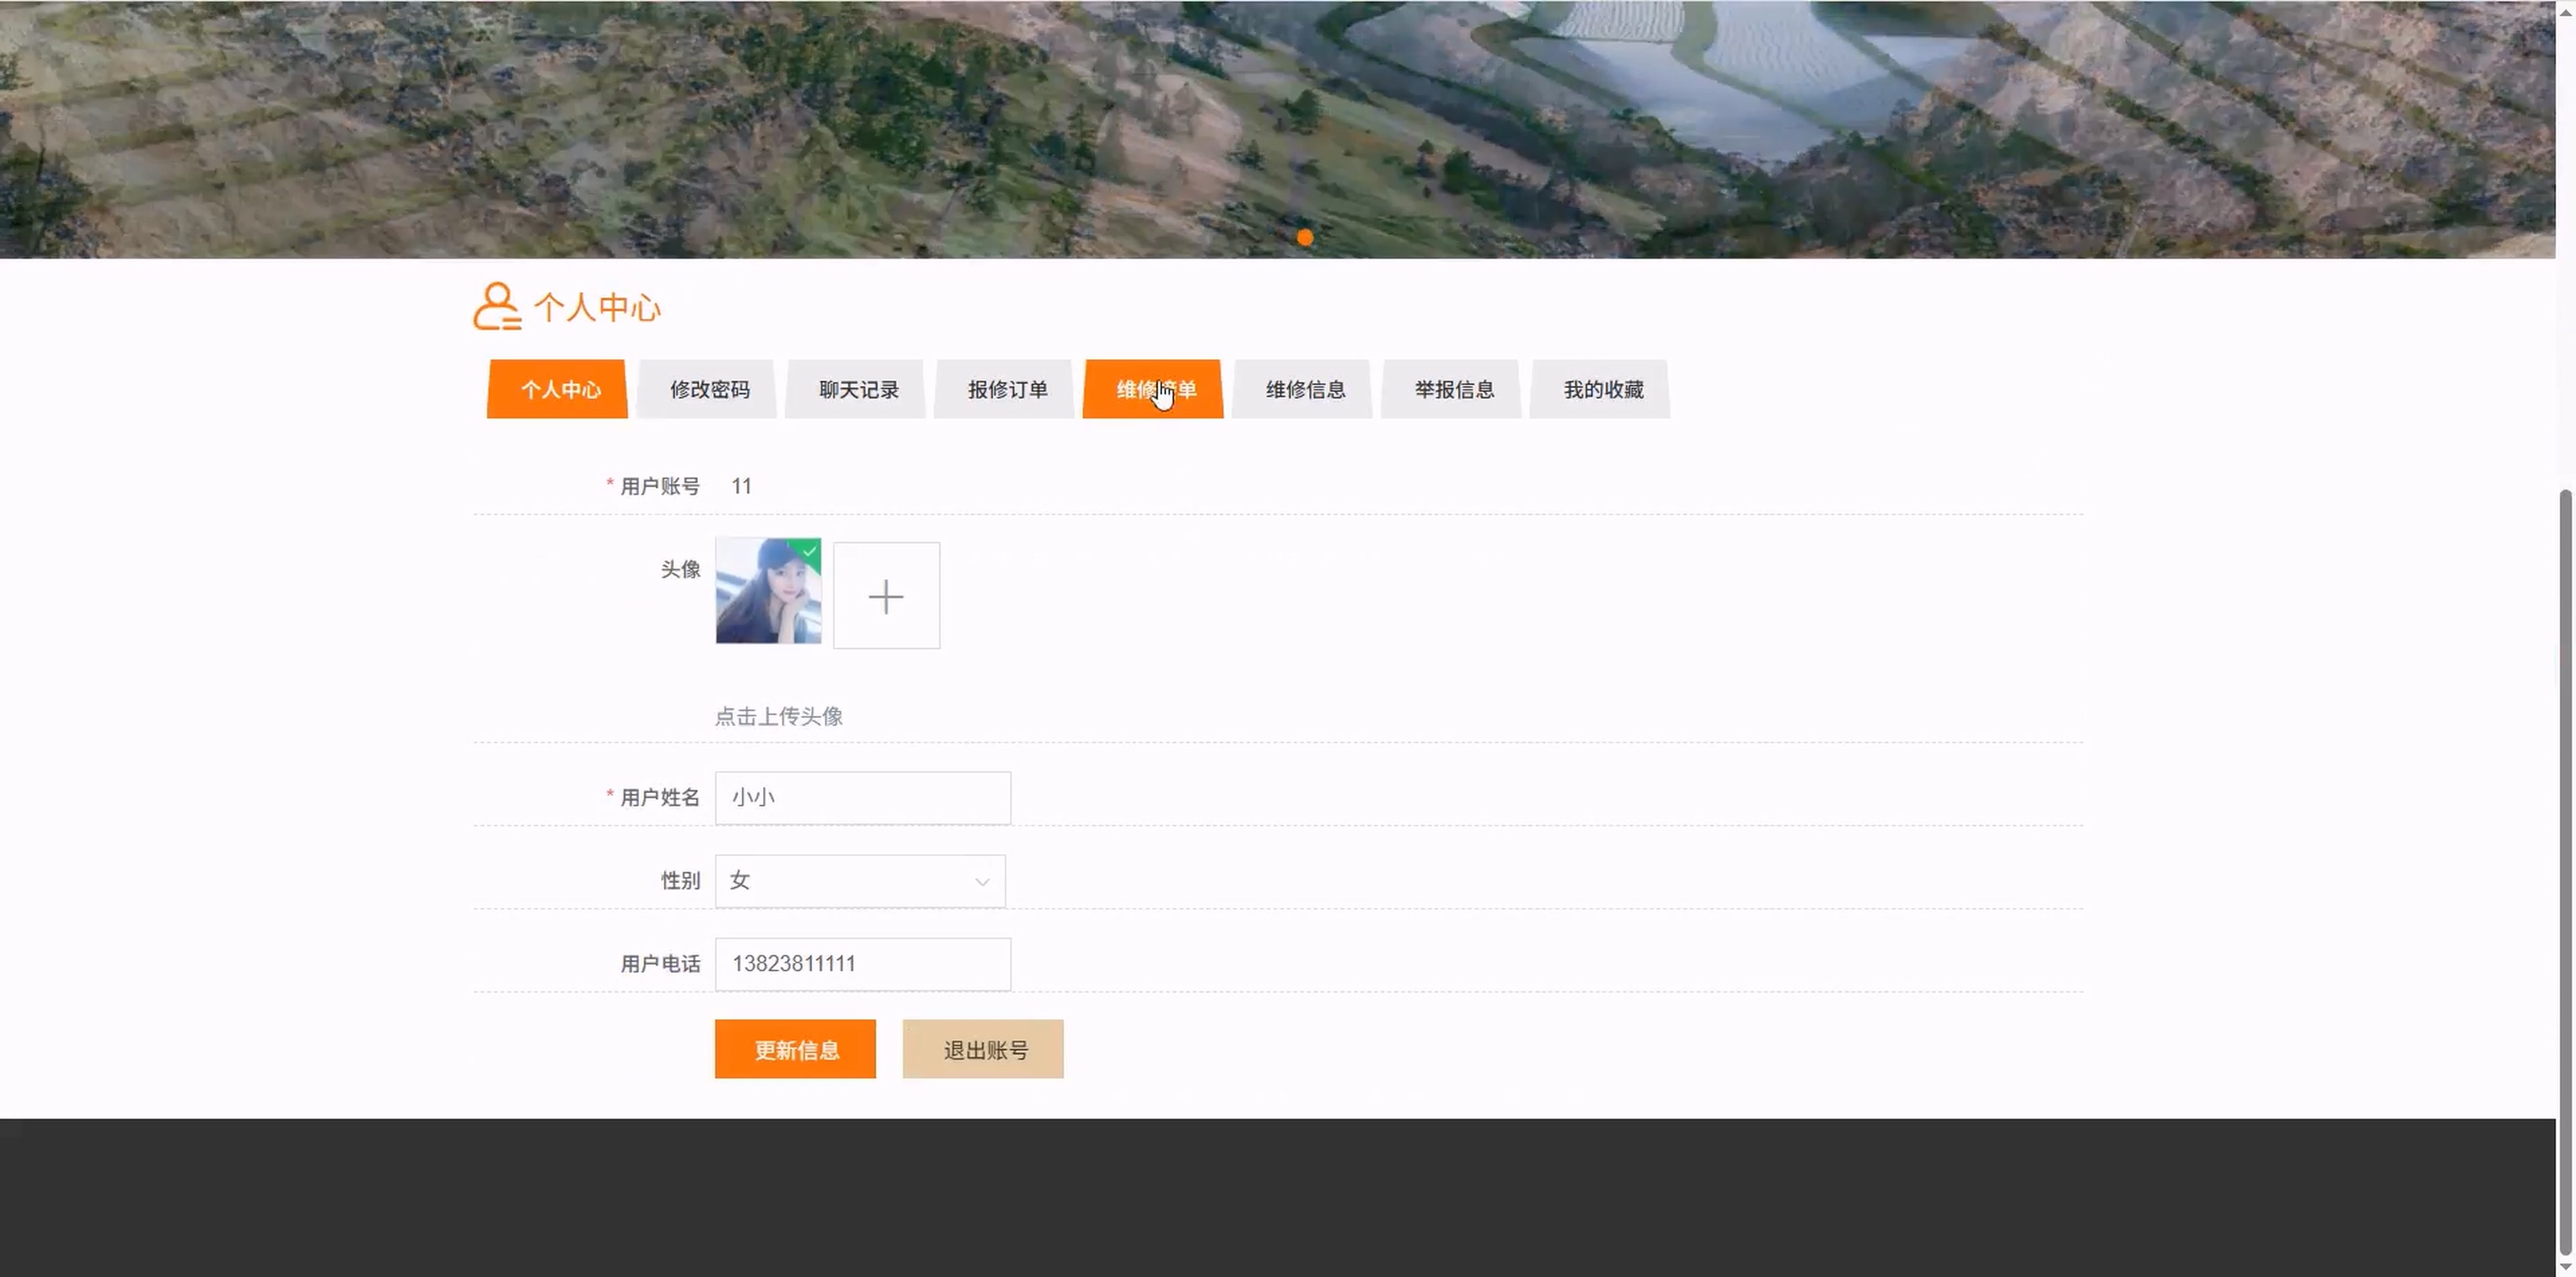Select the 维修信息 tab
Image resolution: width=2576 pixels, height=1277 pixels.
pos(1305,389)
